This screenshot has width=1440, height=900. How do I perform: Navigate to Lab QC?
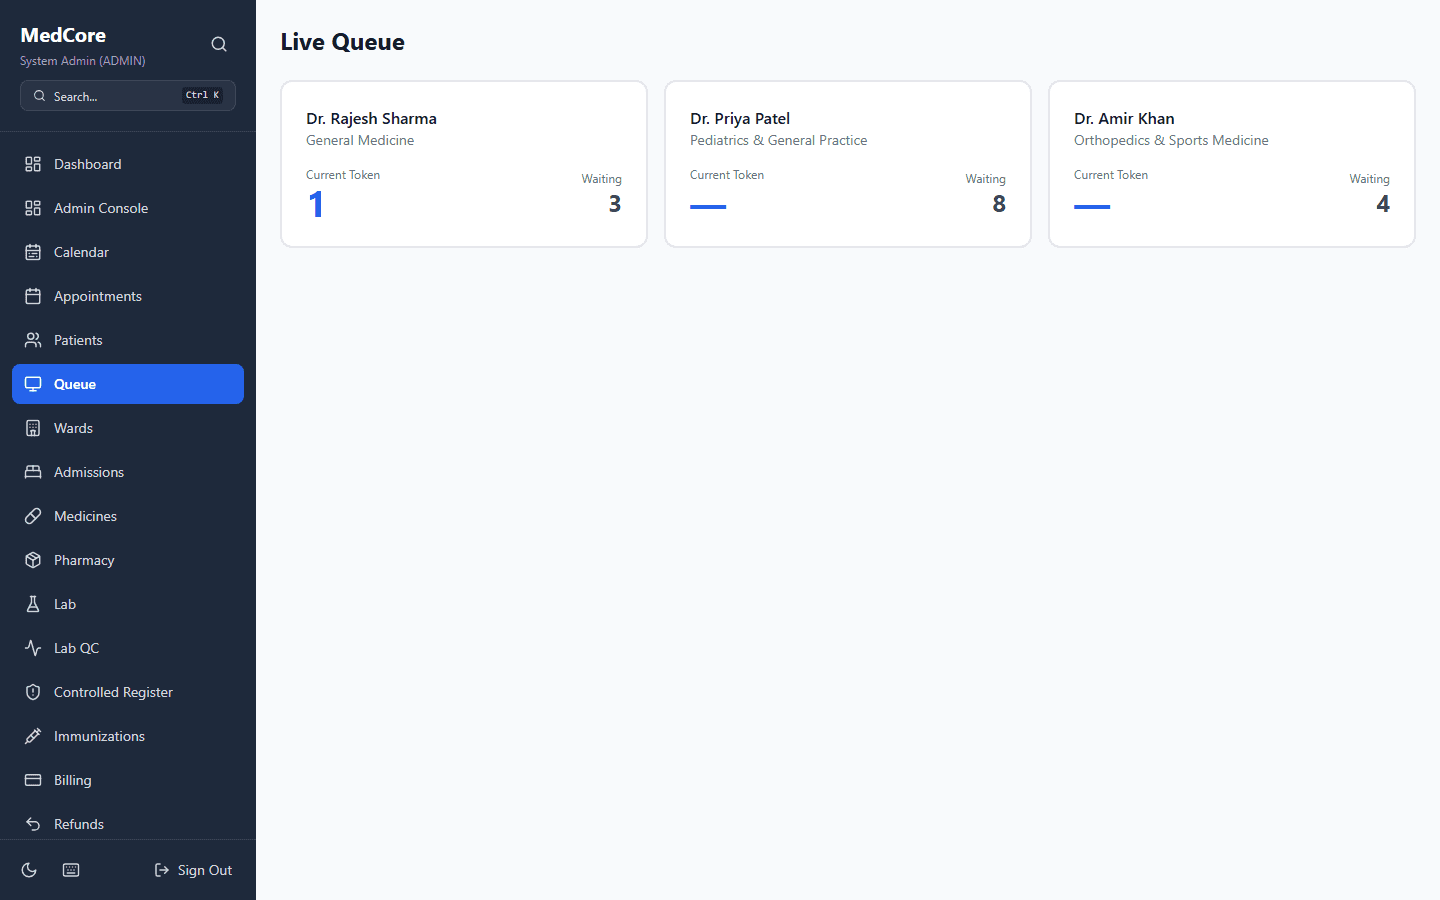(x=76, y=648)
